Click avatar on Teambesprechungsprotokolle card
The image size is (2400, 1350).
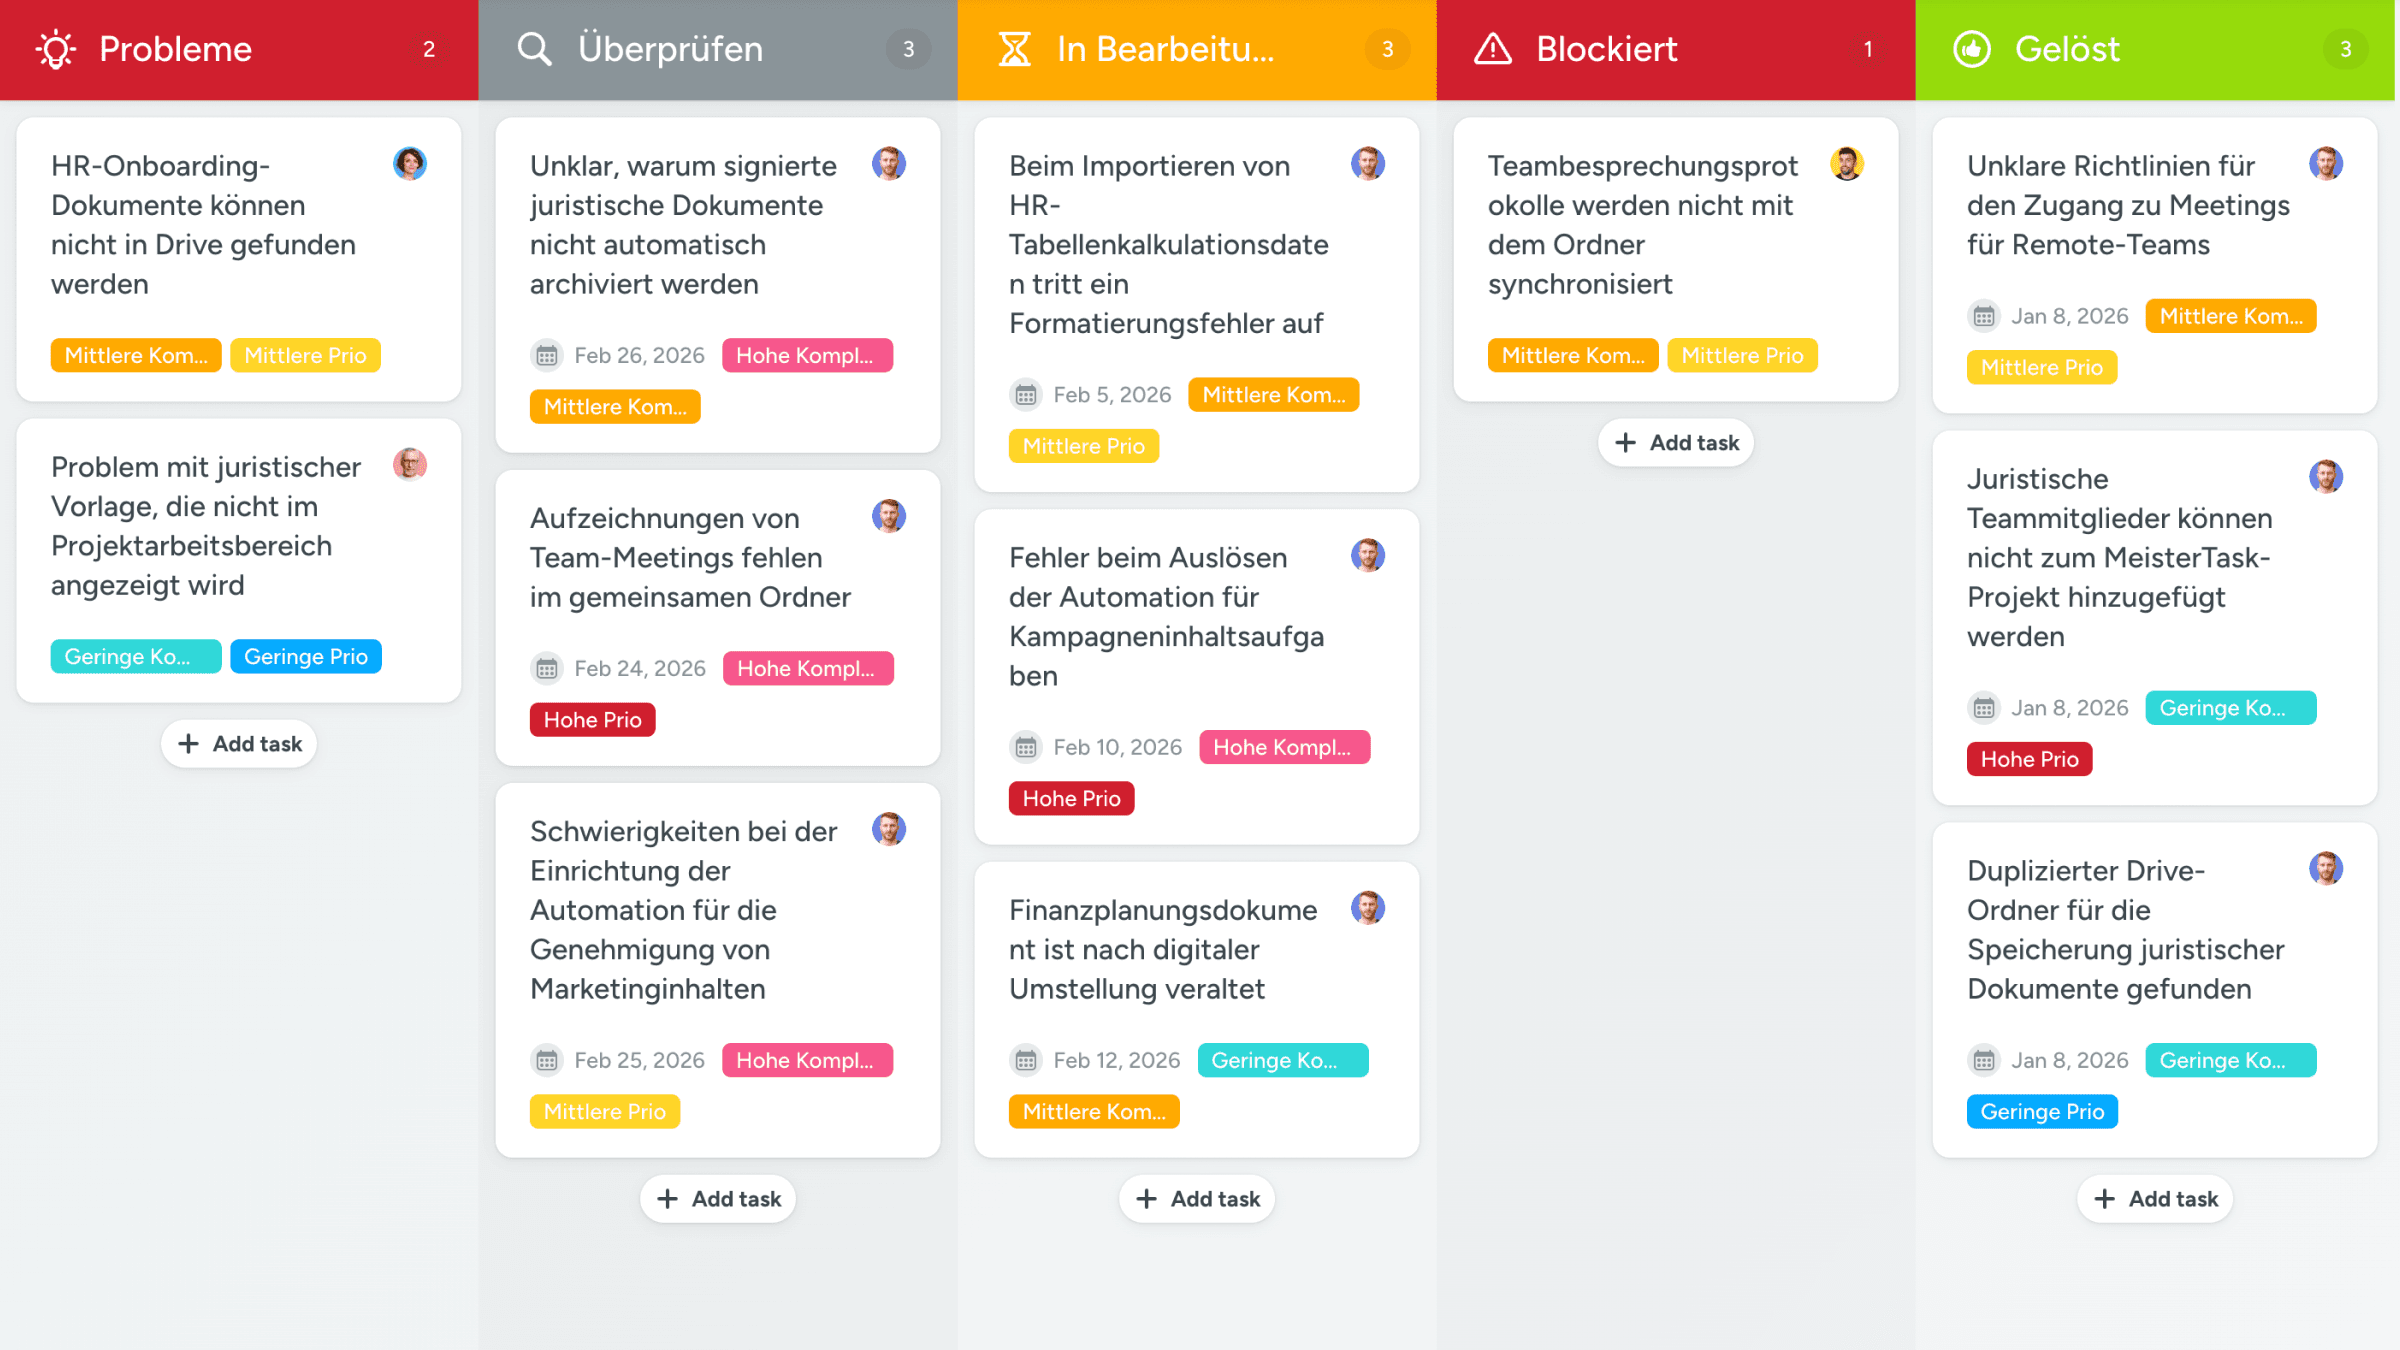(1846, 164)
